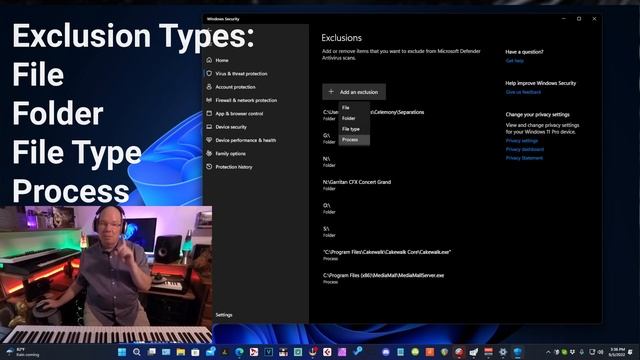Screen dimensions: 640x360
Task: Open Firewall & network protection icon
Action: (209, 100)
